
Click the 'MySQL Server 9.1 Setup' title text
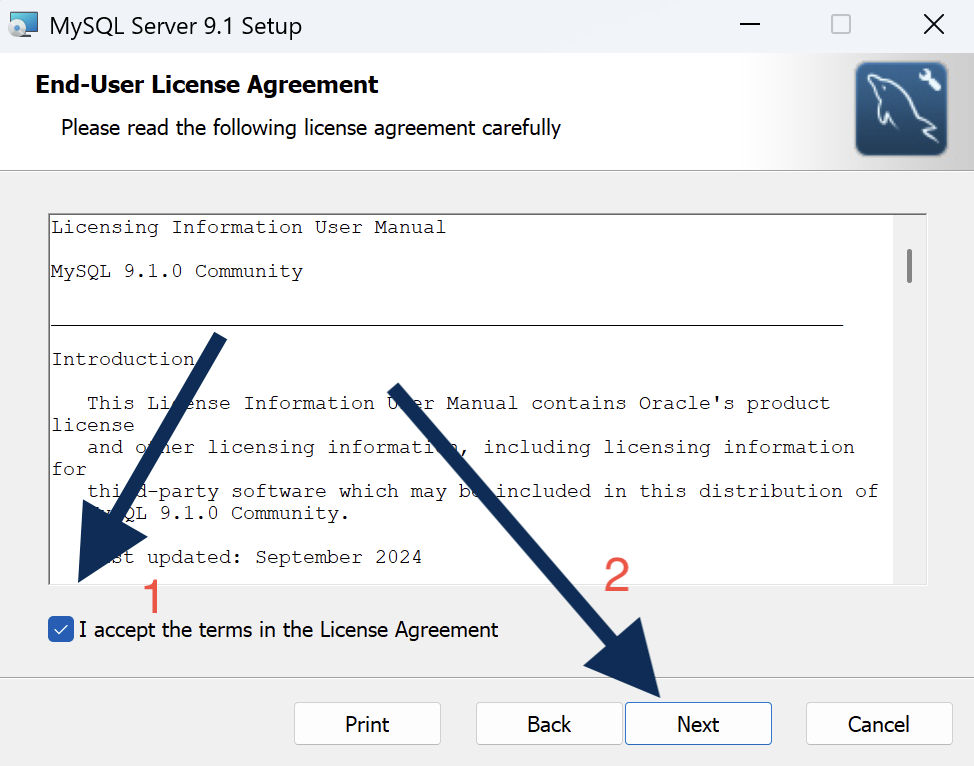(175, 26)
